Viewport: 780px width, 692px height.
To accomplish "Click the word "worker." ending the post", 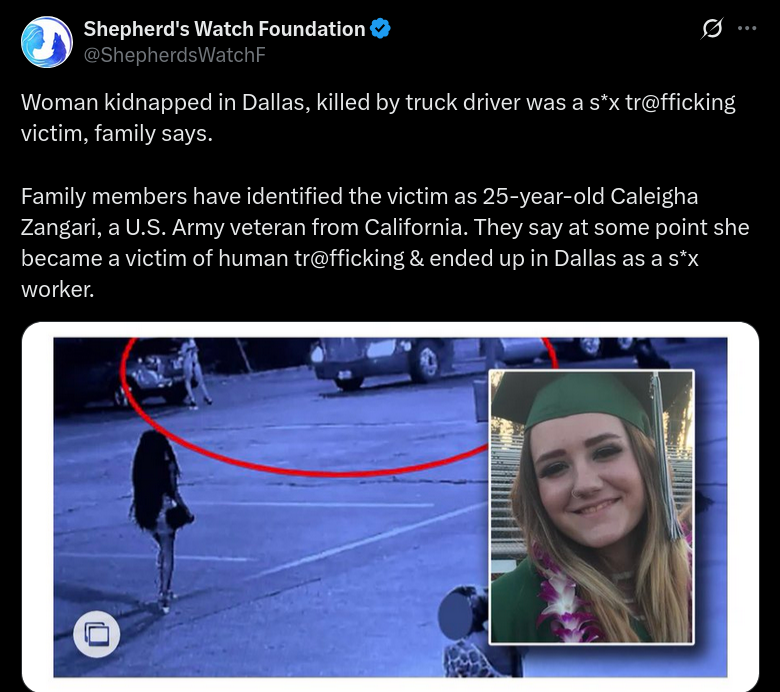I will click(58, 290).
